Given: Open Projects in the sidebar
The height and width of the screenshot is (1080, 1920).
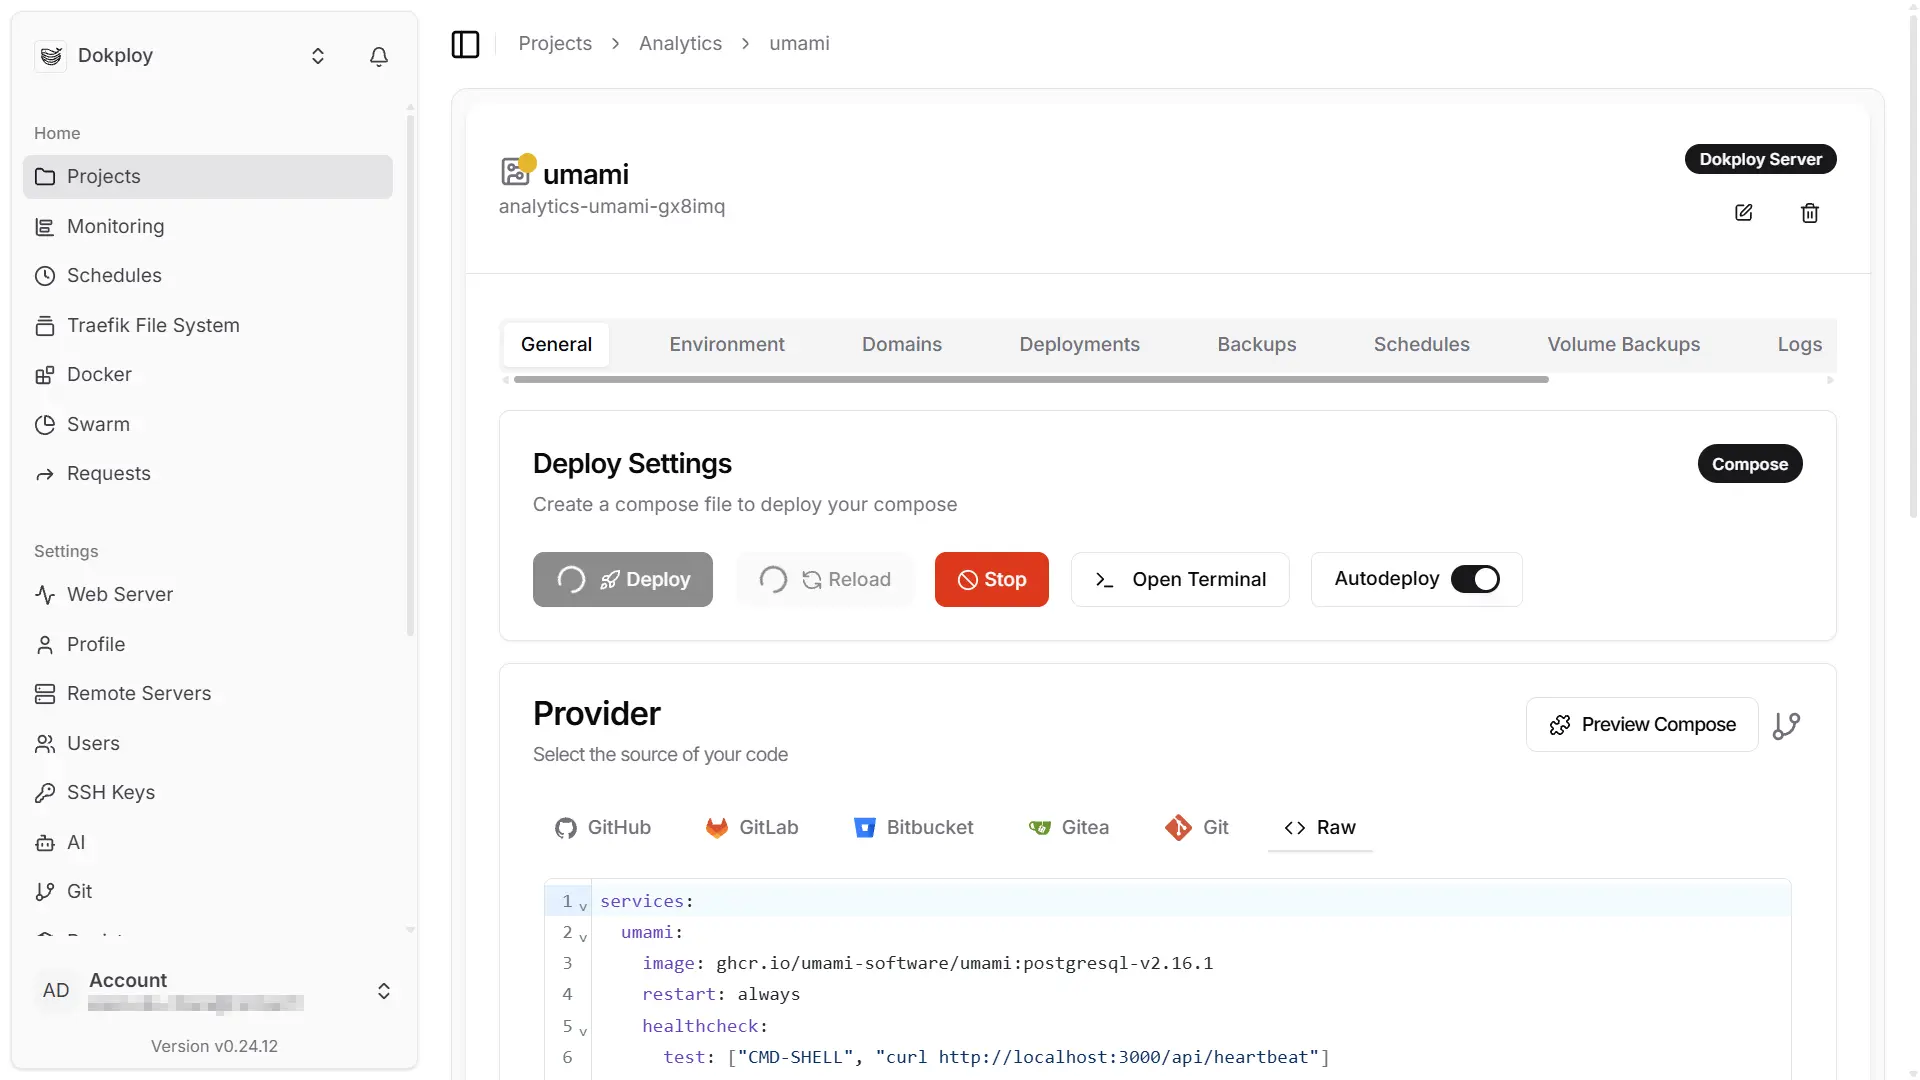Looking at the screenshot, I should pyautogui.click(x=207, y=176).
